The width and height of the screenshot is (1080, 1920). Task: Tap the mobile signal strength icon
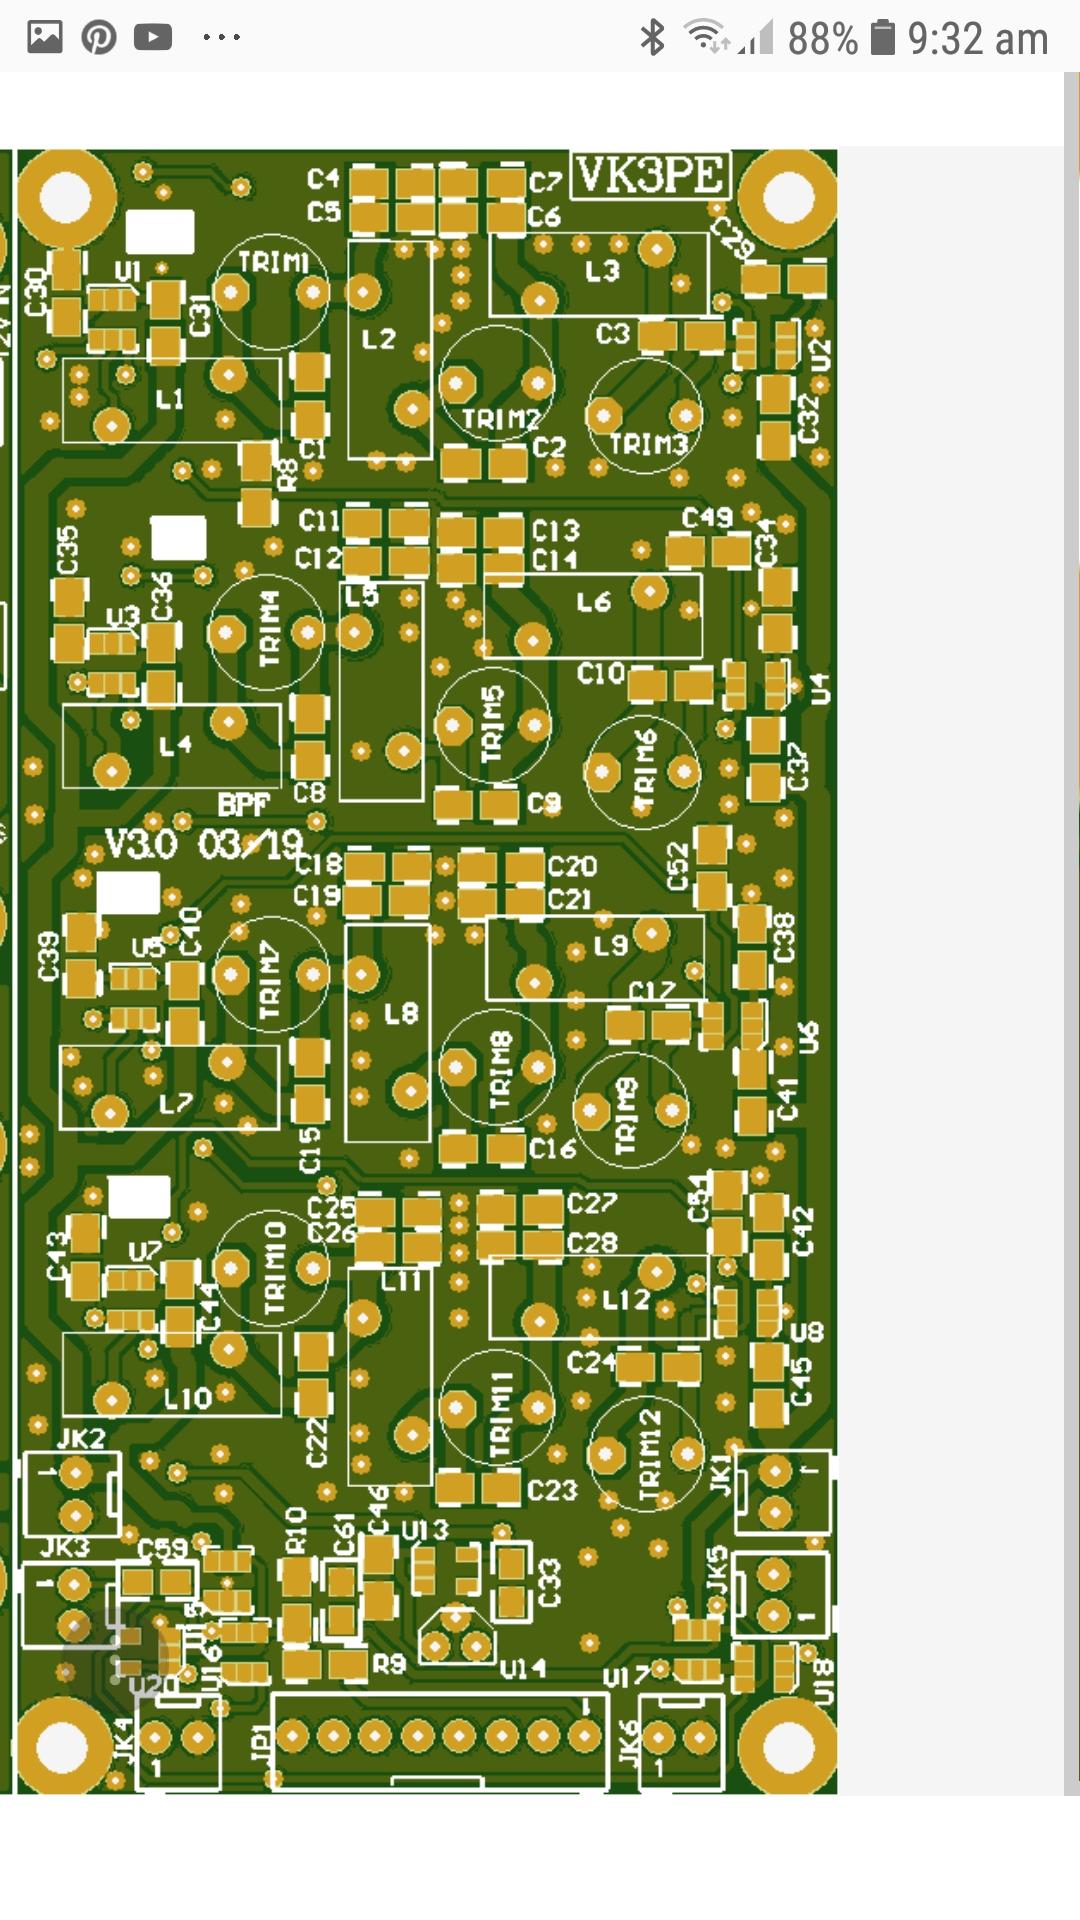757,38
